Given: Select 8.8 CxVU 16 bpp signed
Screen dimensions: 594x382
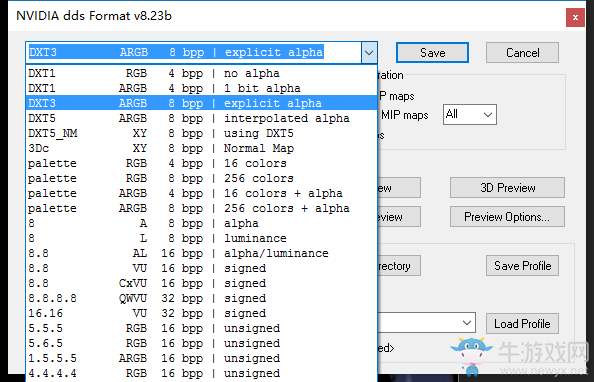Looking at the screenshot, I should click(x=201, y=283).
